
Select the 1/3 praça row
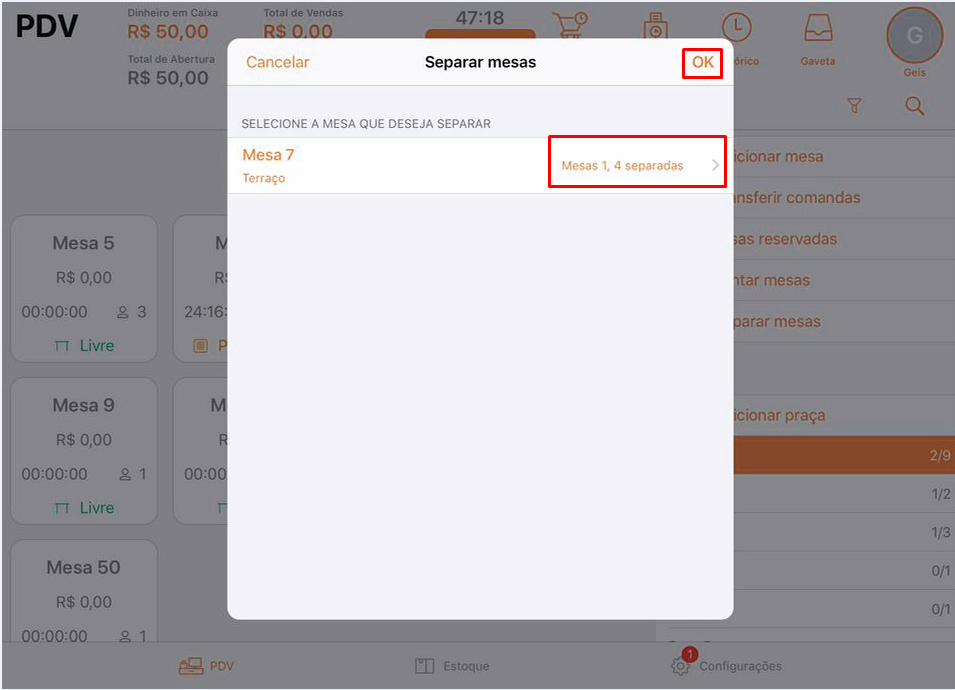[844, 532]
